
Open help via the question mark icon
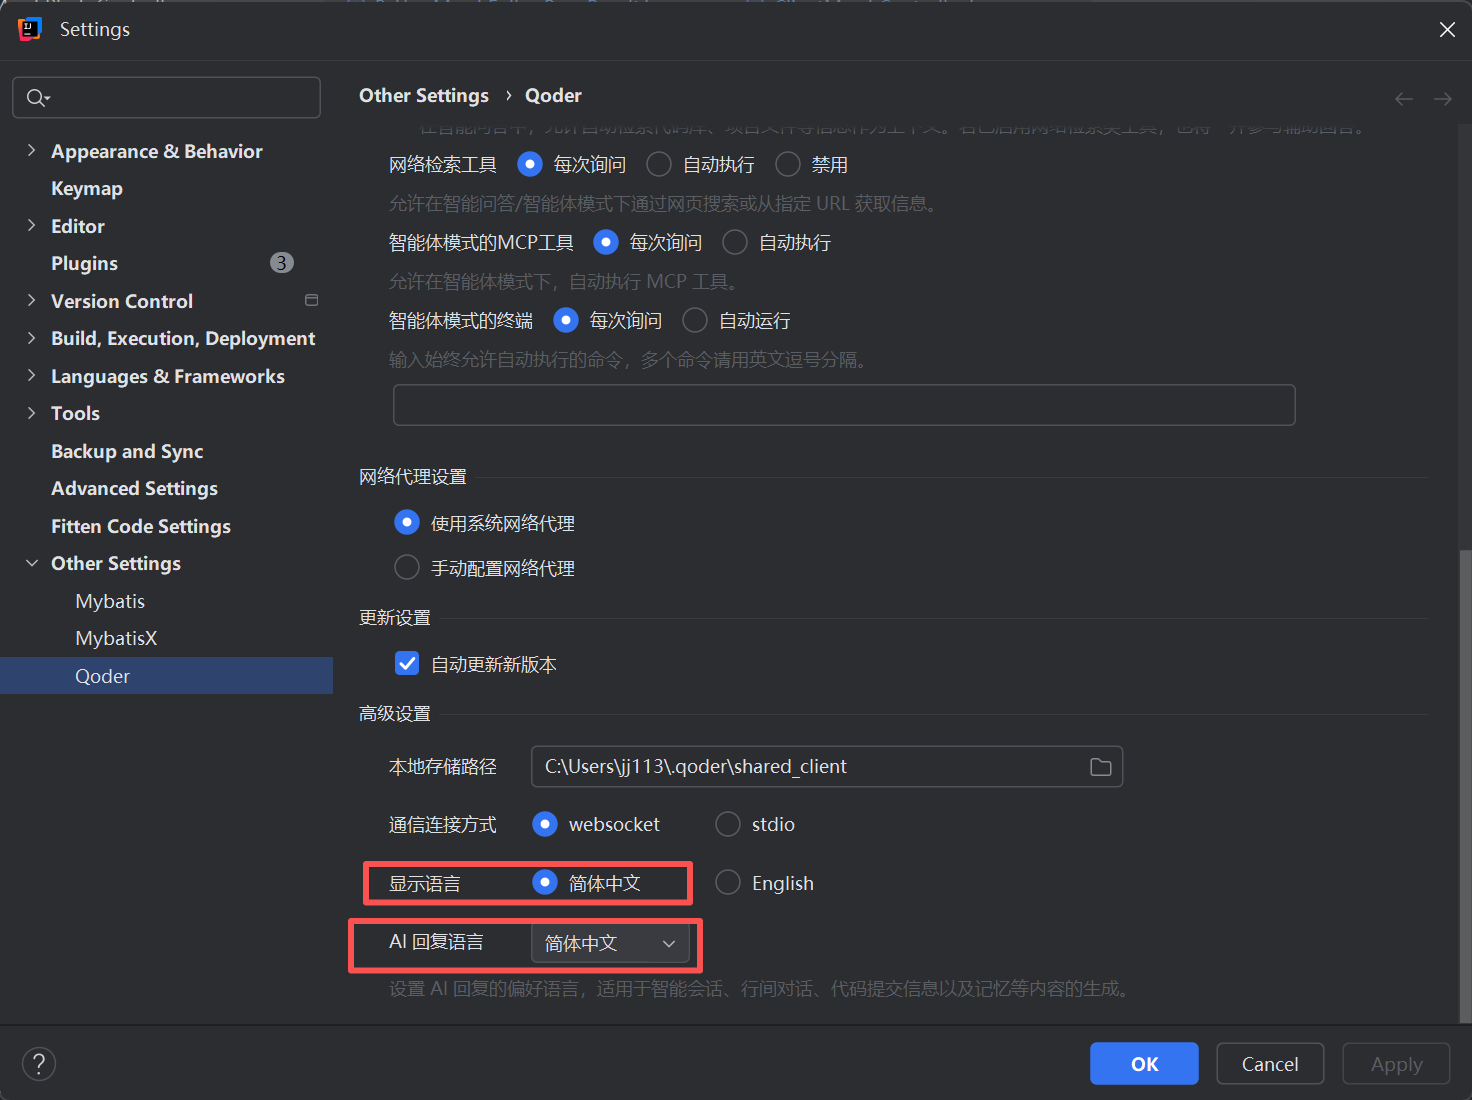coord(39,1064)
